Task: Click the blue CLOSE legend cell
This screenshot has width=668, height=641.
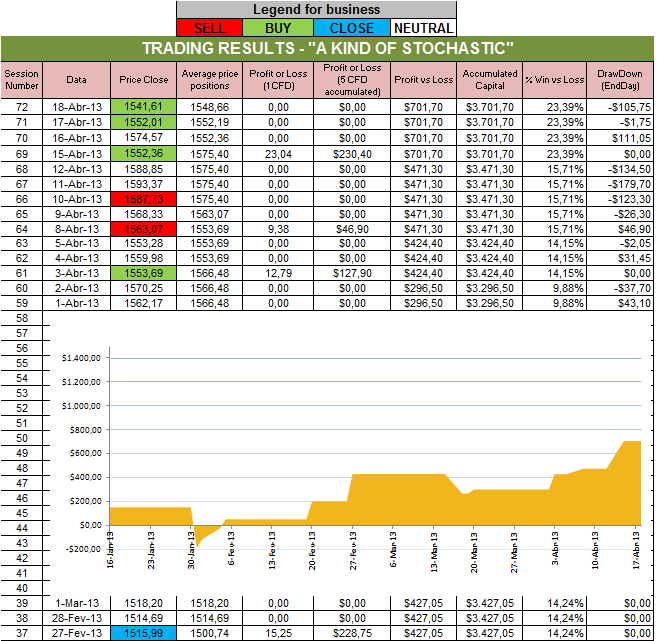Action: (352, 28)
